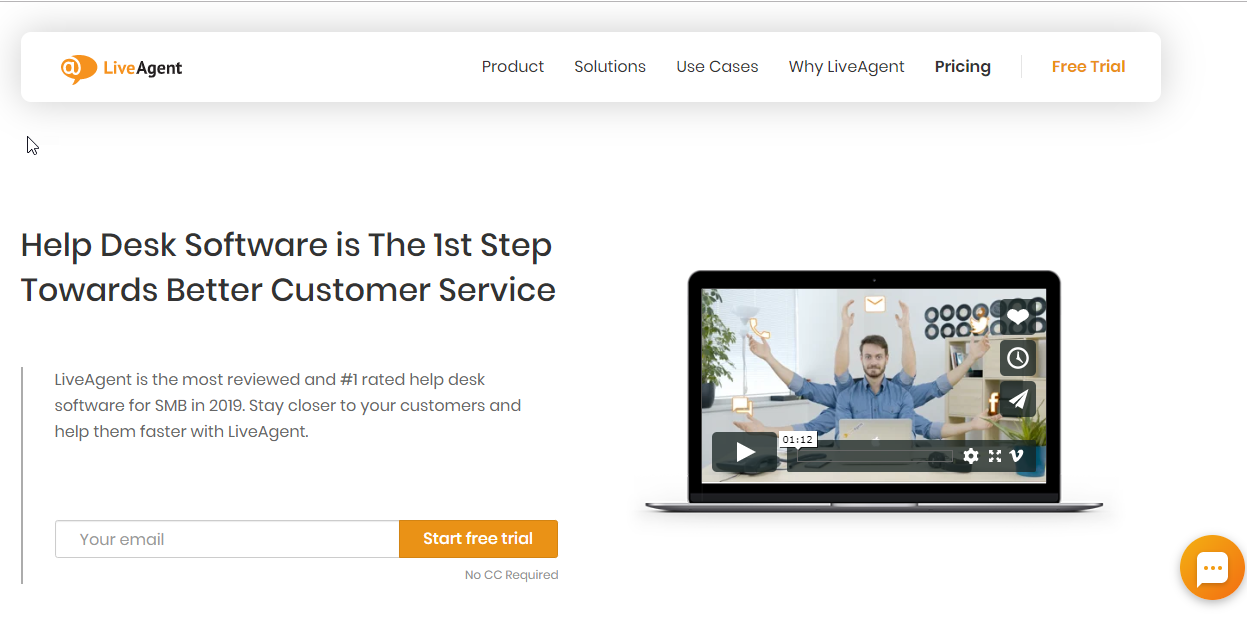Click the Help Desk Software headline

pyautogui.click(x=288, y=267)
